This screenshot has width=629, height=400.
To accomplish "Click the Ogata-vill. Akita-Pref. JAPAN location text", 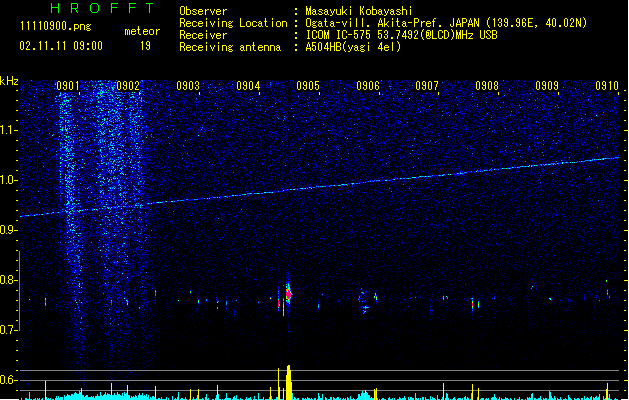I will [x=446, y=23].
